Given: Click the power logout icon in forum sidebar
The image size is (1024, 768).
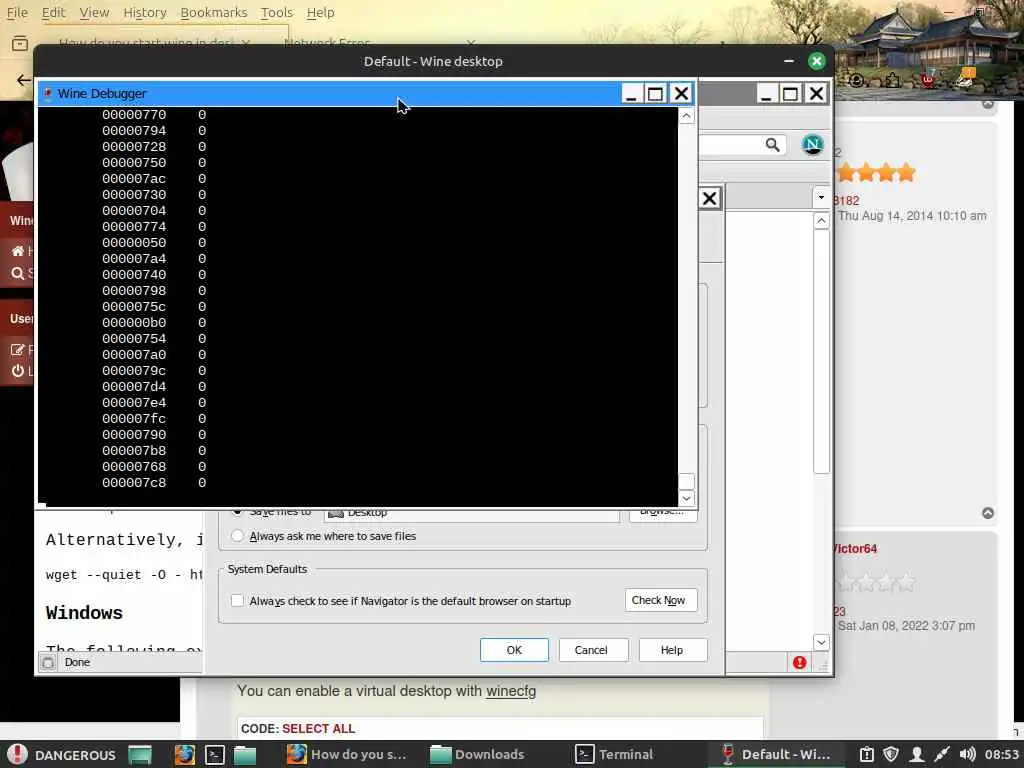Looking at the screenshot, I should coord(18,371).
